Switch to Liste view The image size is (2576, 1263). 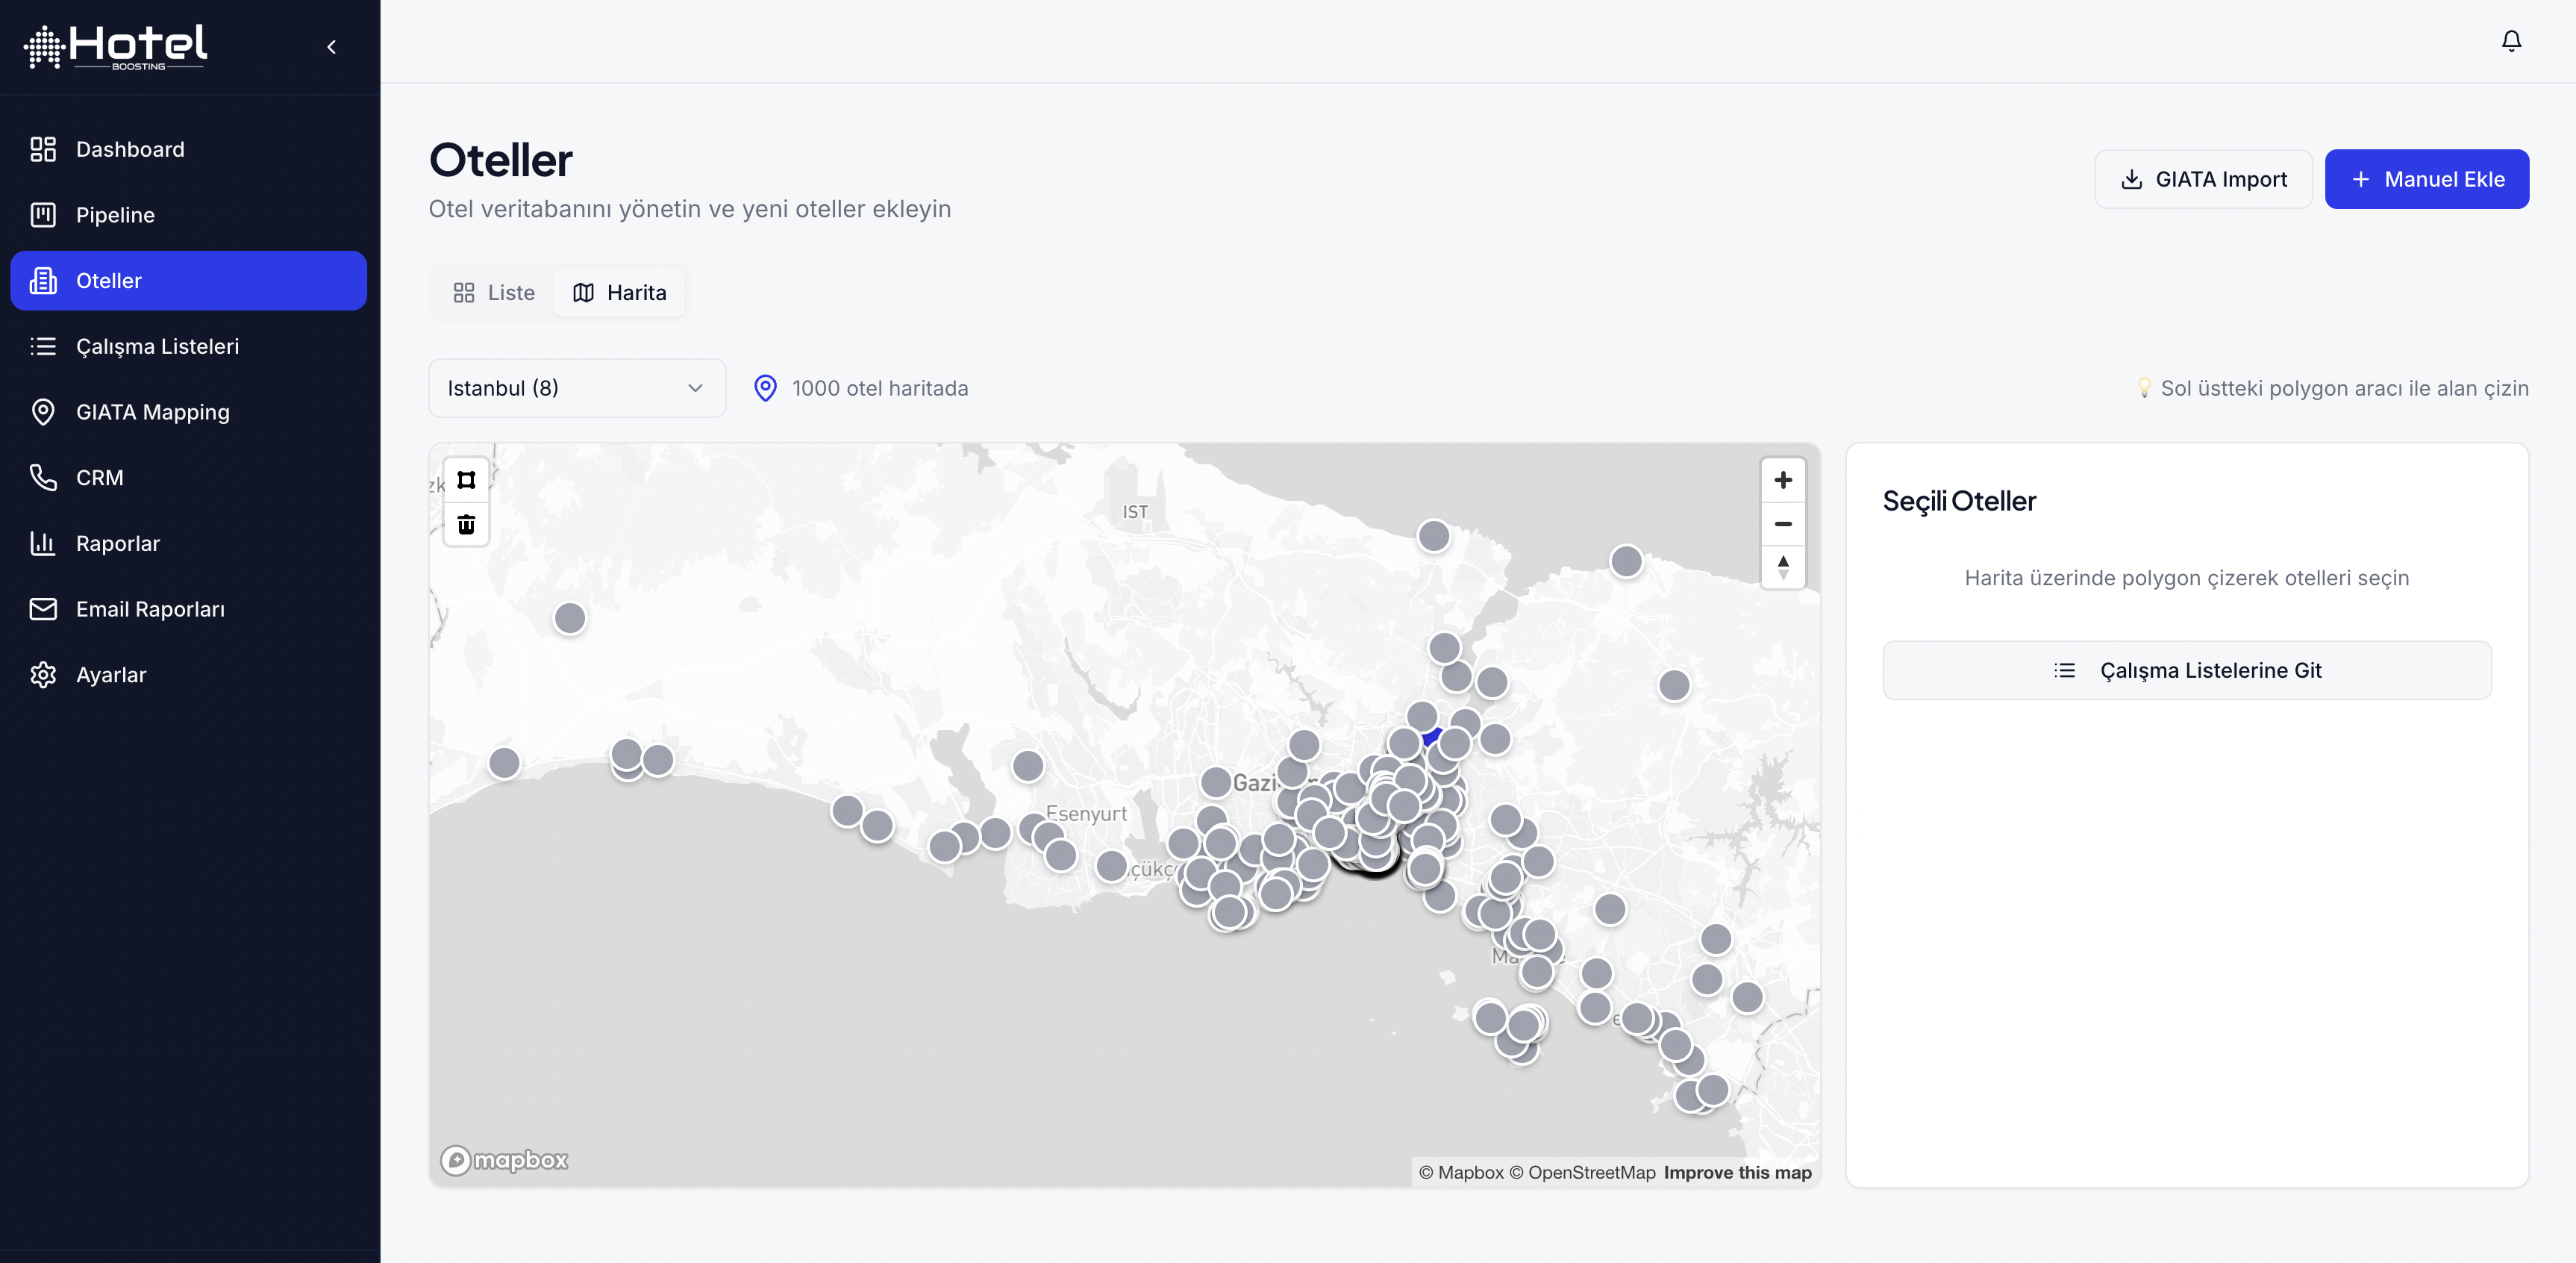click(494, 293)
